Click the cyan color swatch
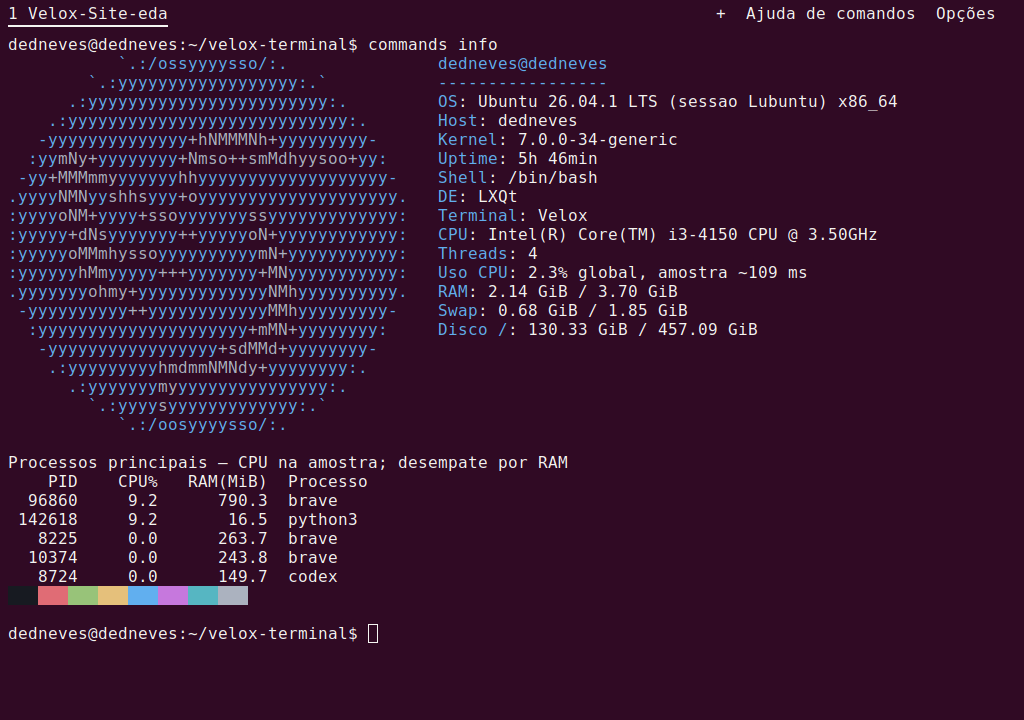This screenshot has height=720, width=1024. pyautogui.click(x=203, y=595)
